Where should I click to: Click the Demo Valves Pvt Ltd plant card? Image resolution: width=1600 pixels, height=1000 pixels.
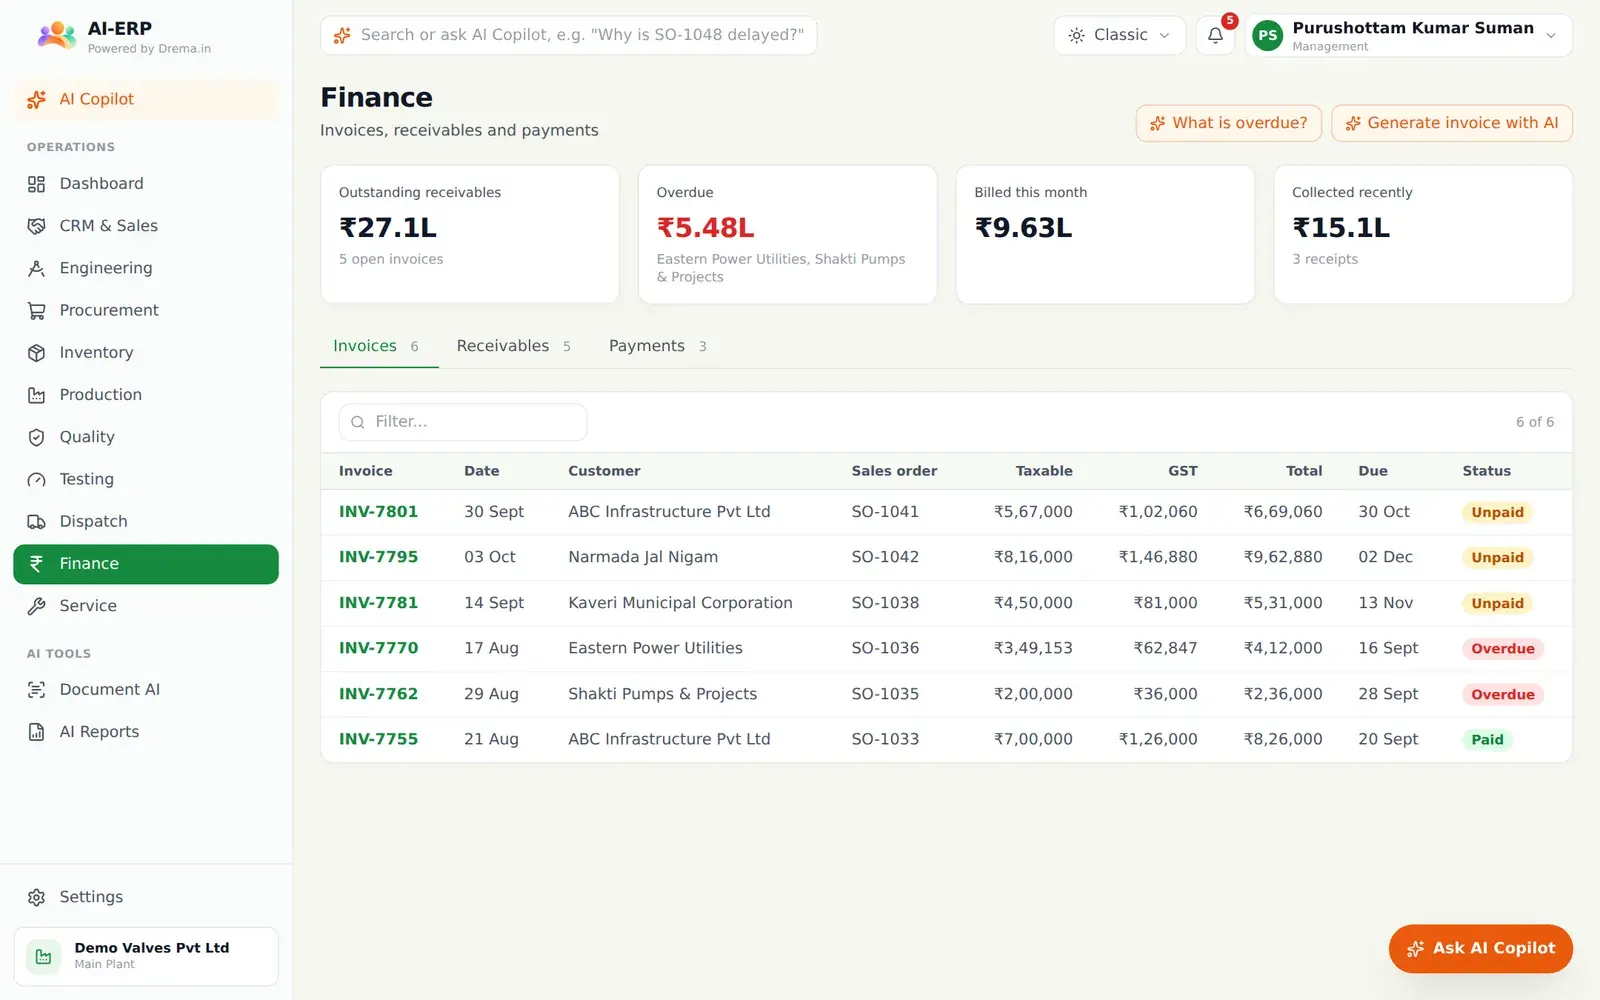[x=146, y=956]
